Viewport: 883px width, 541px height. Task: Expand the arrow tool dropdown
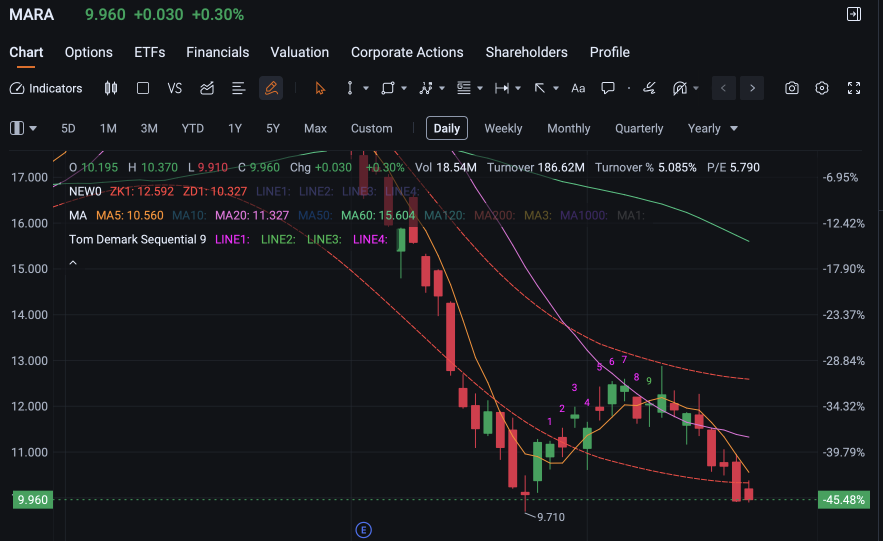click(x=556, y=88)
